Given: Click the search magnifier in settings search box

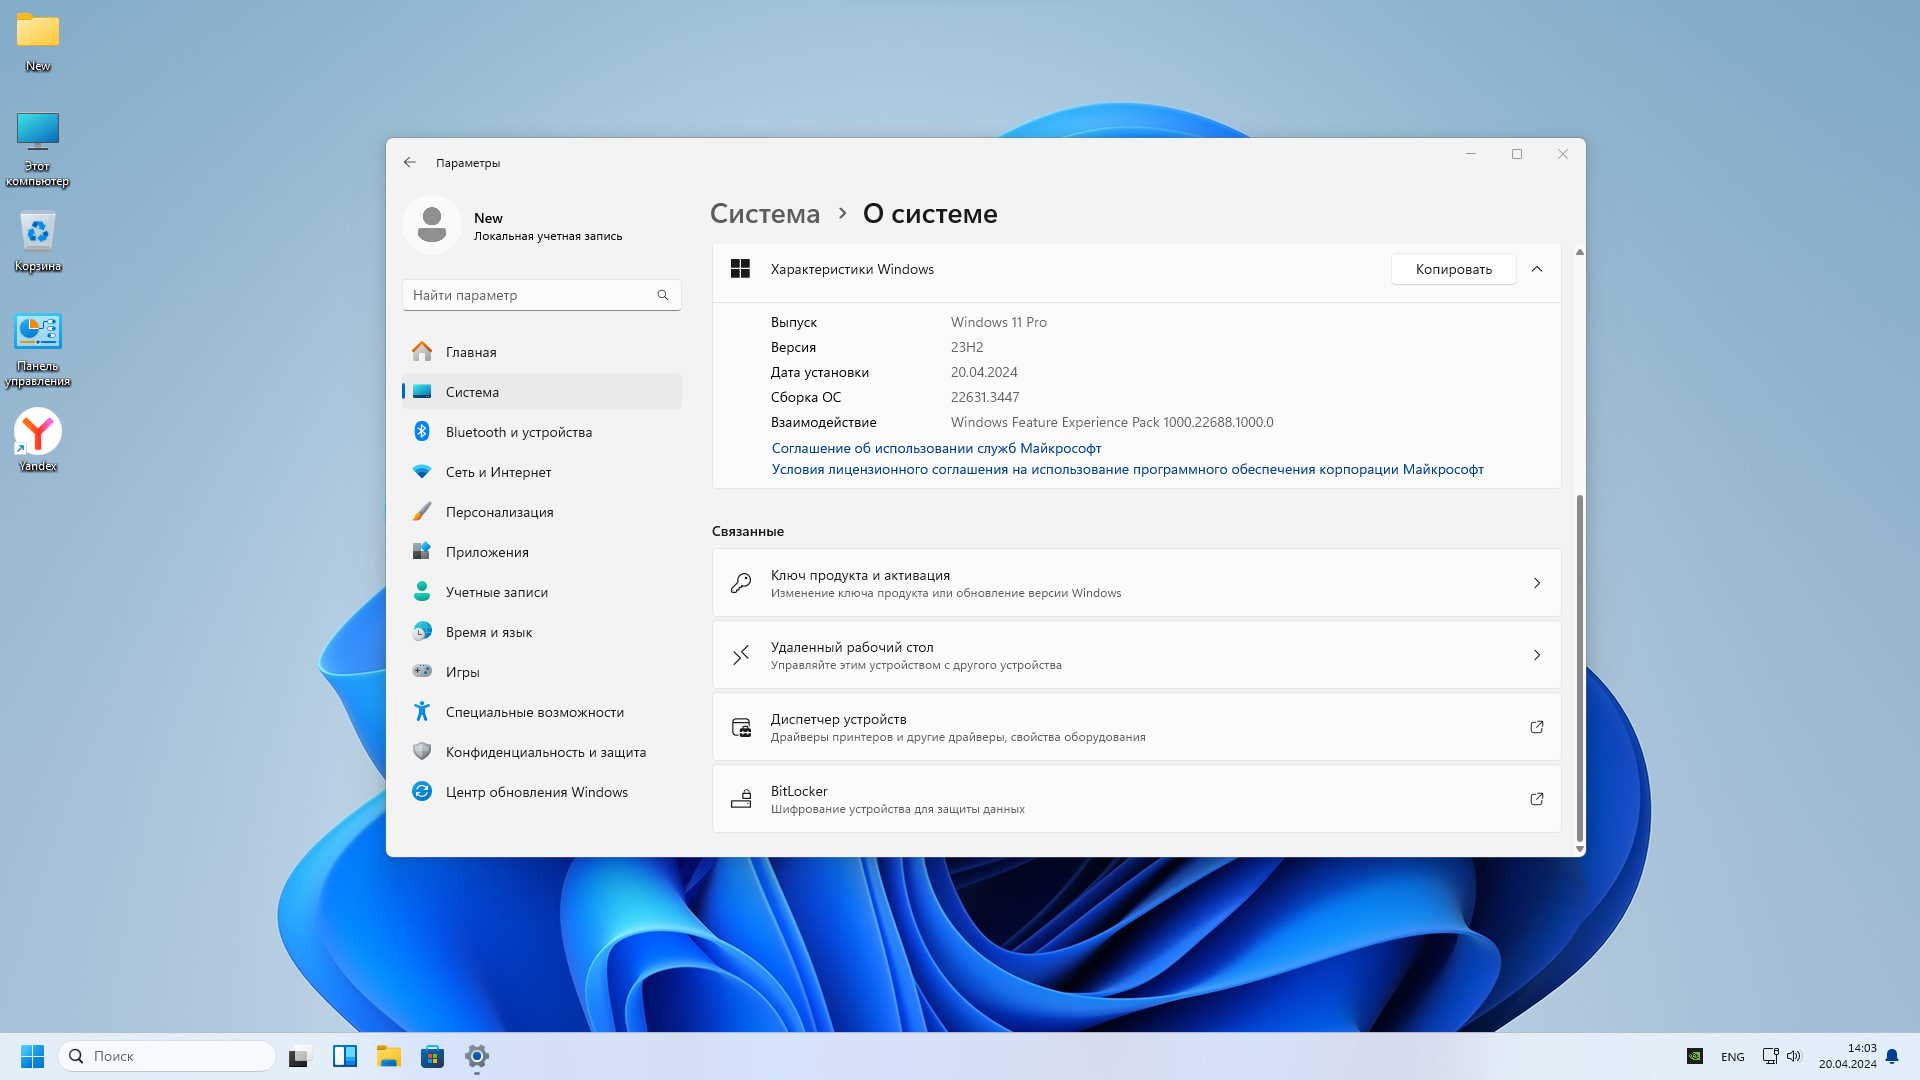Looking at the screenshot, I should click(x=663, y=295).
